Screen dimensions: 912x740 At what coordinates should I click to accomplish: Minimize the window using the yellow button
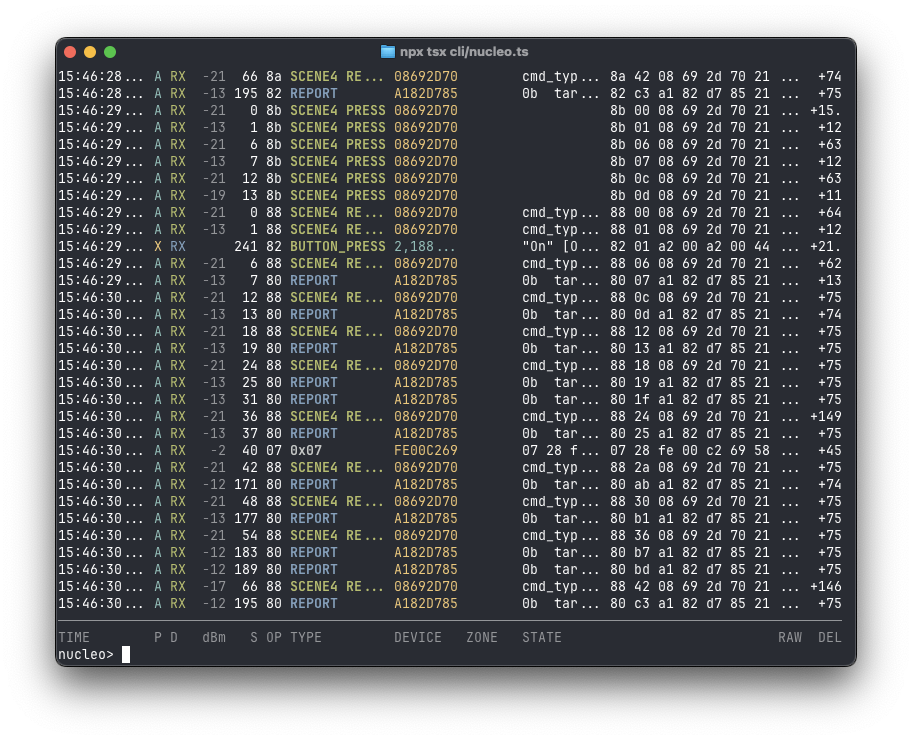click(x=90, y=52)
